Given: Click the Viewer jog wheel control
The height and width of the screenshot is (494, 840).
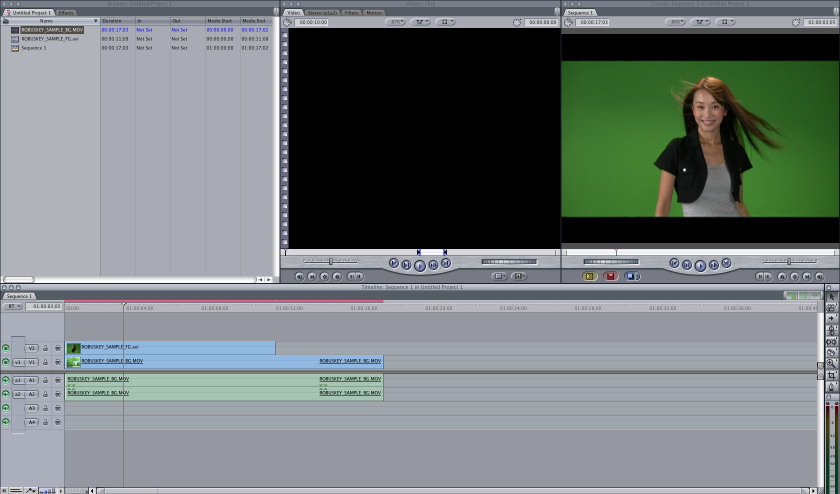Looking at the screenshot, I should [x=509, y=261].
